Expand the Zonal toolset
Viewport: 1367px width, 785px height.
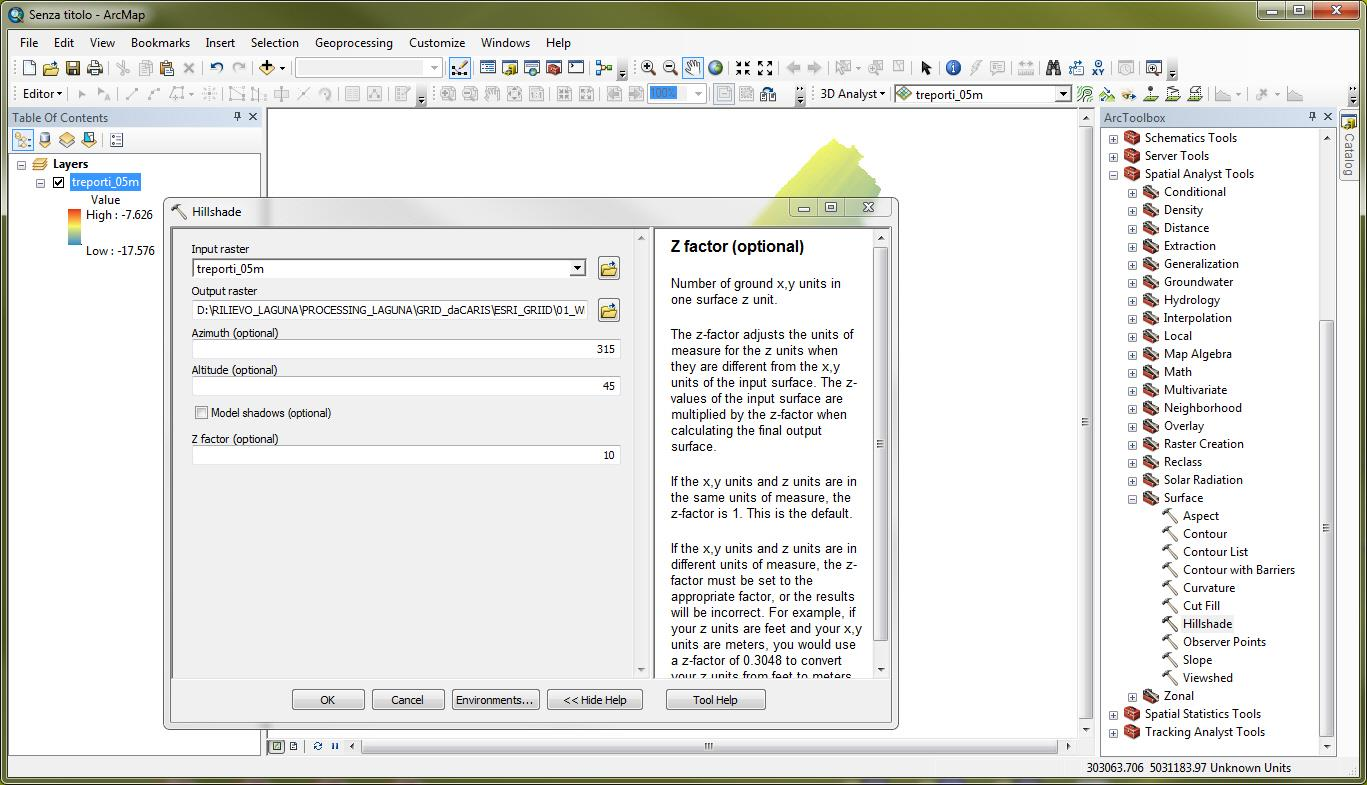pos(1132,696)
